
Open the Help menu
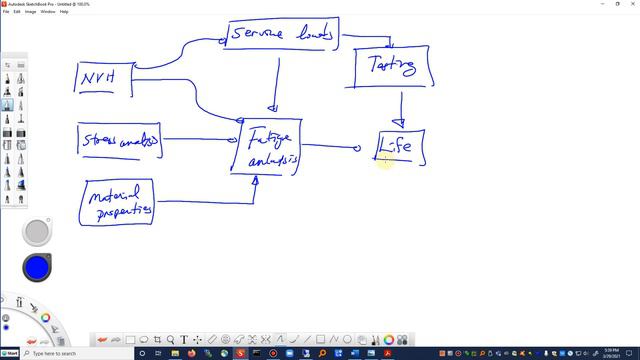[64, 12]
